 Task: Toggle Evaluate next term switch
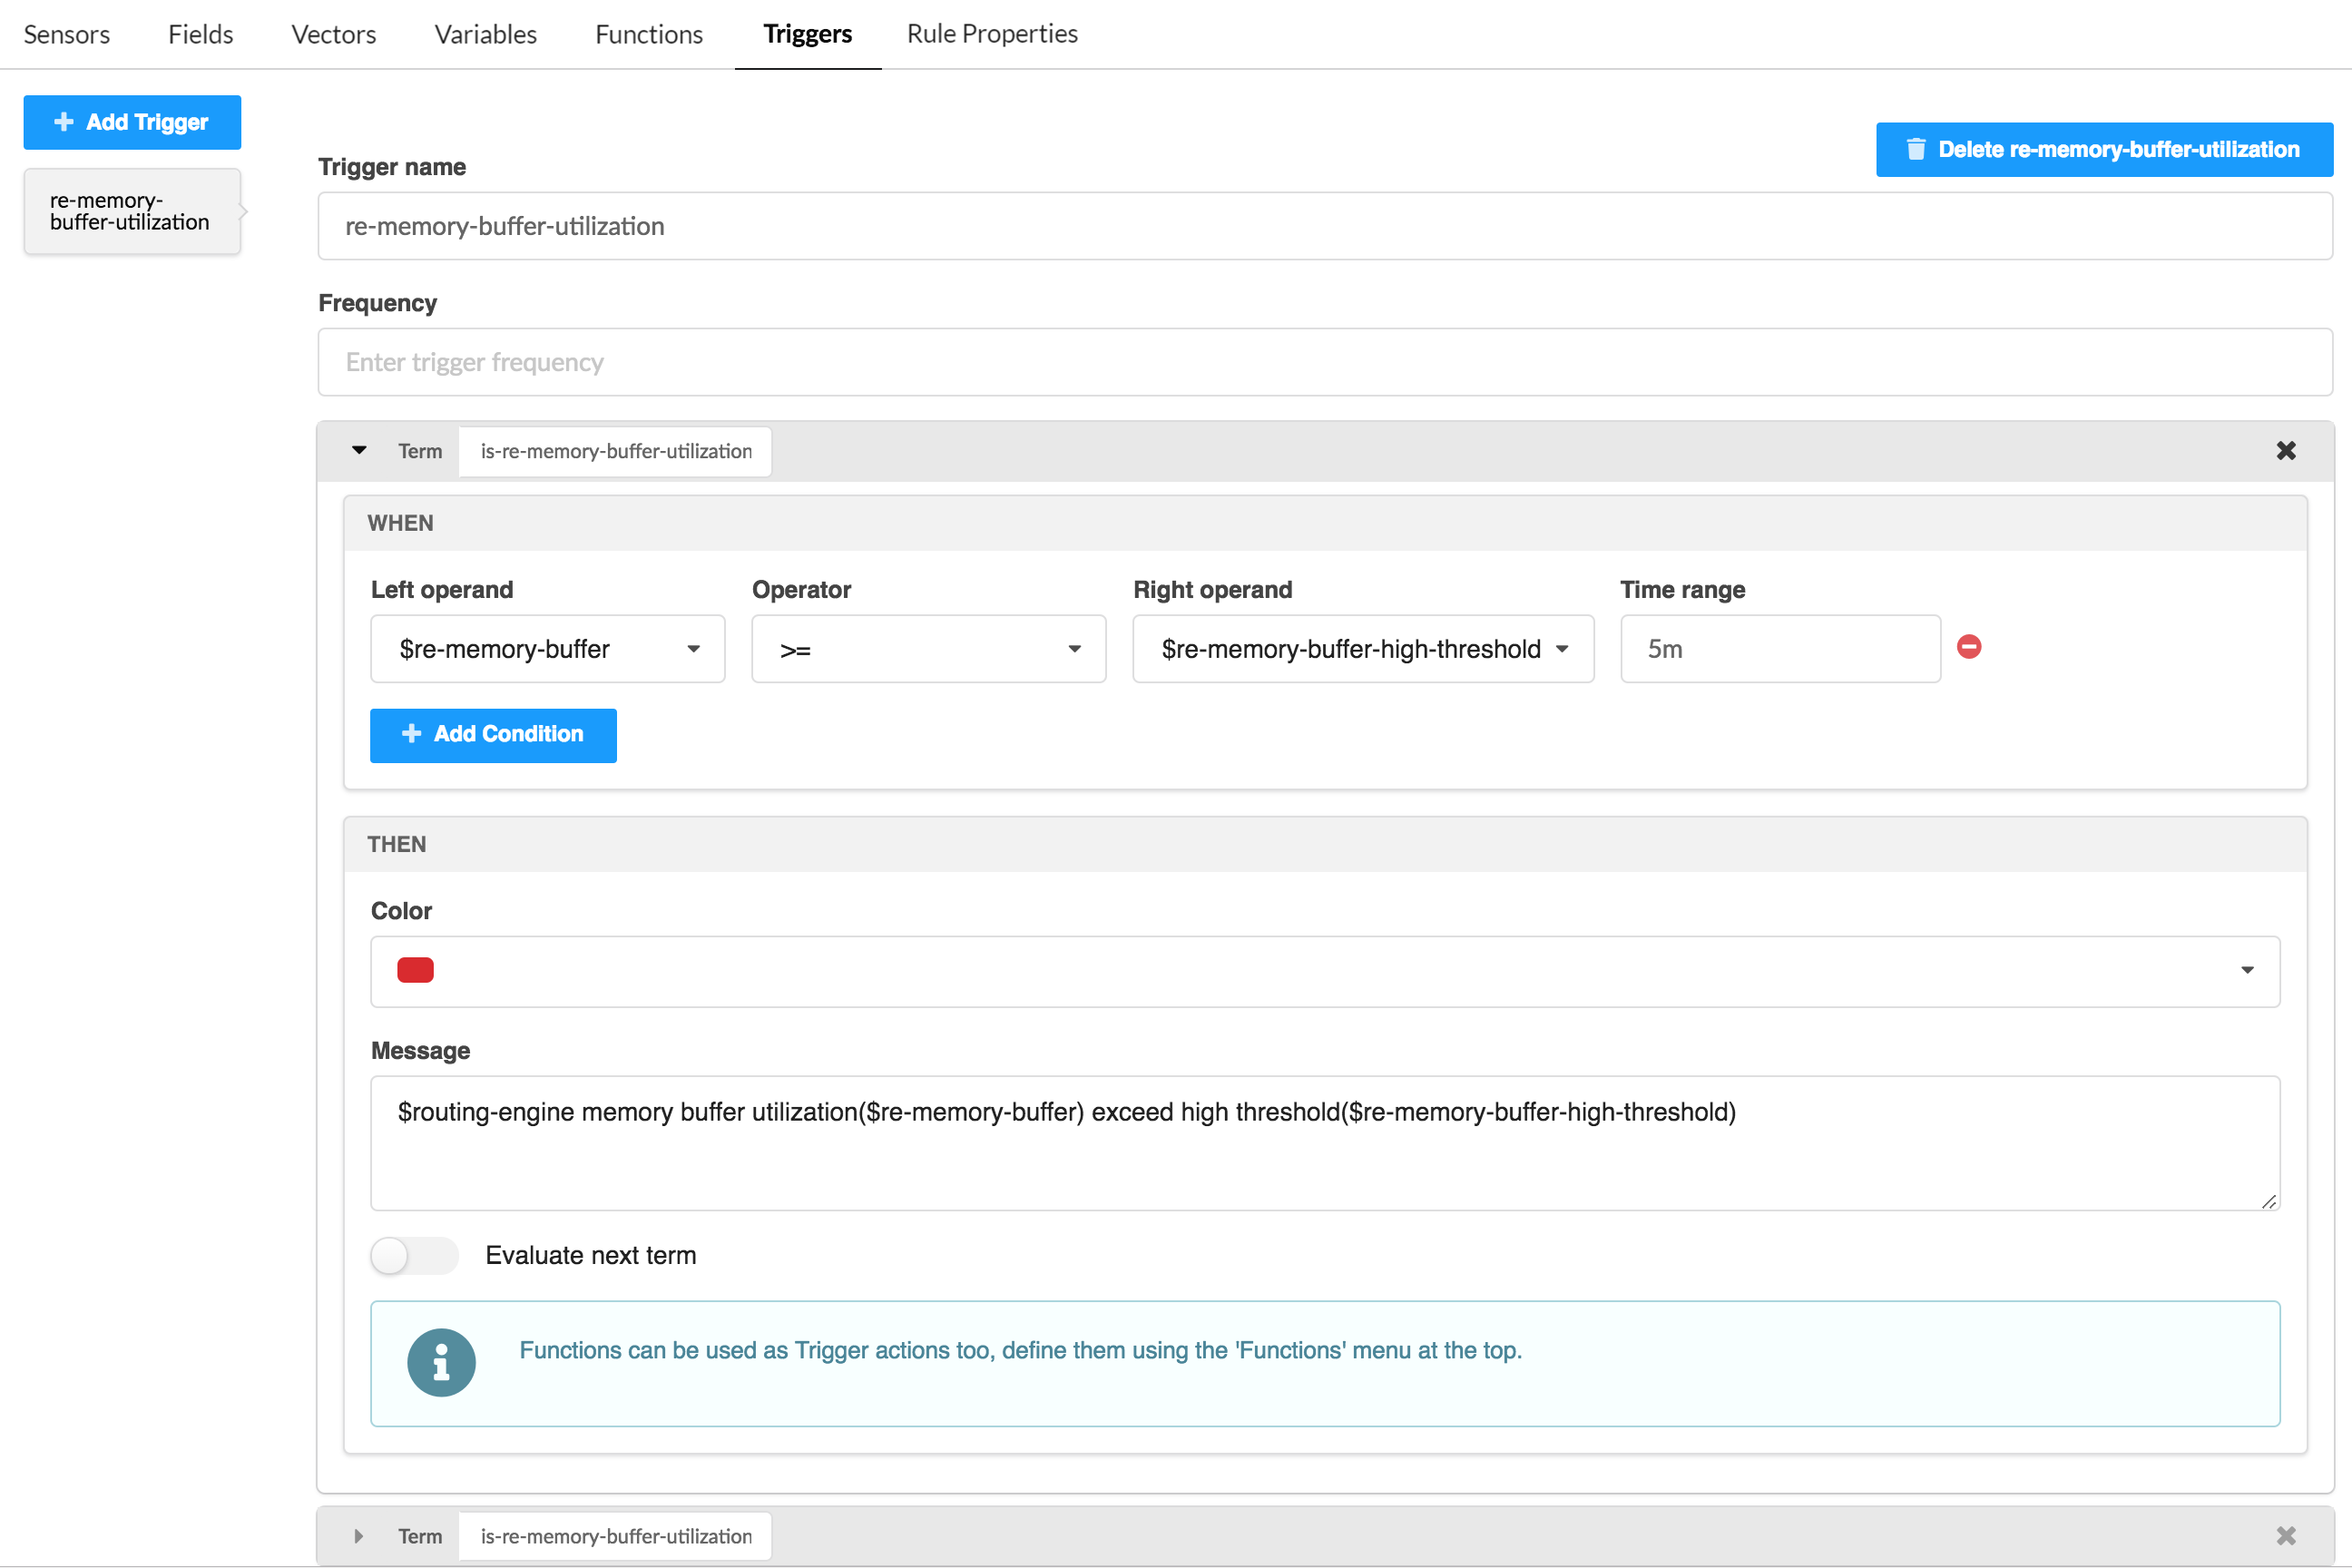(414, 1255)
